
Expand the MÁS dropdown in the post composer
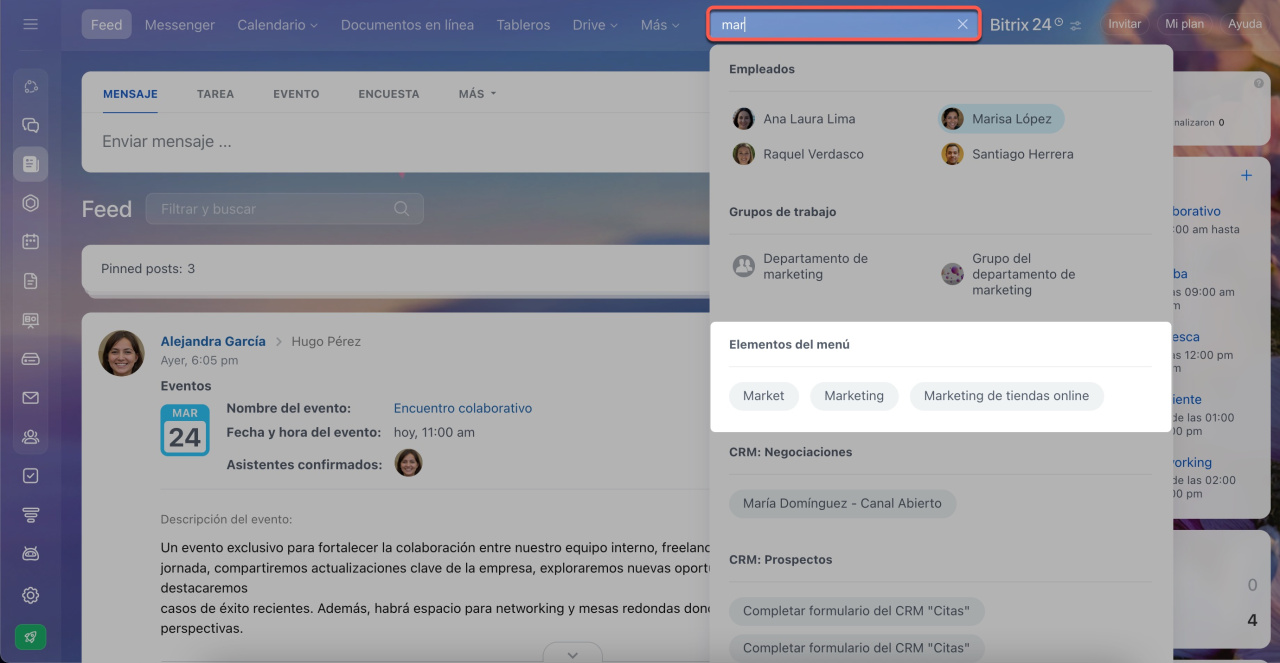click(x=477, y=94)
